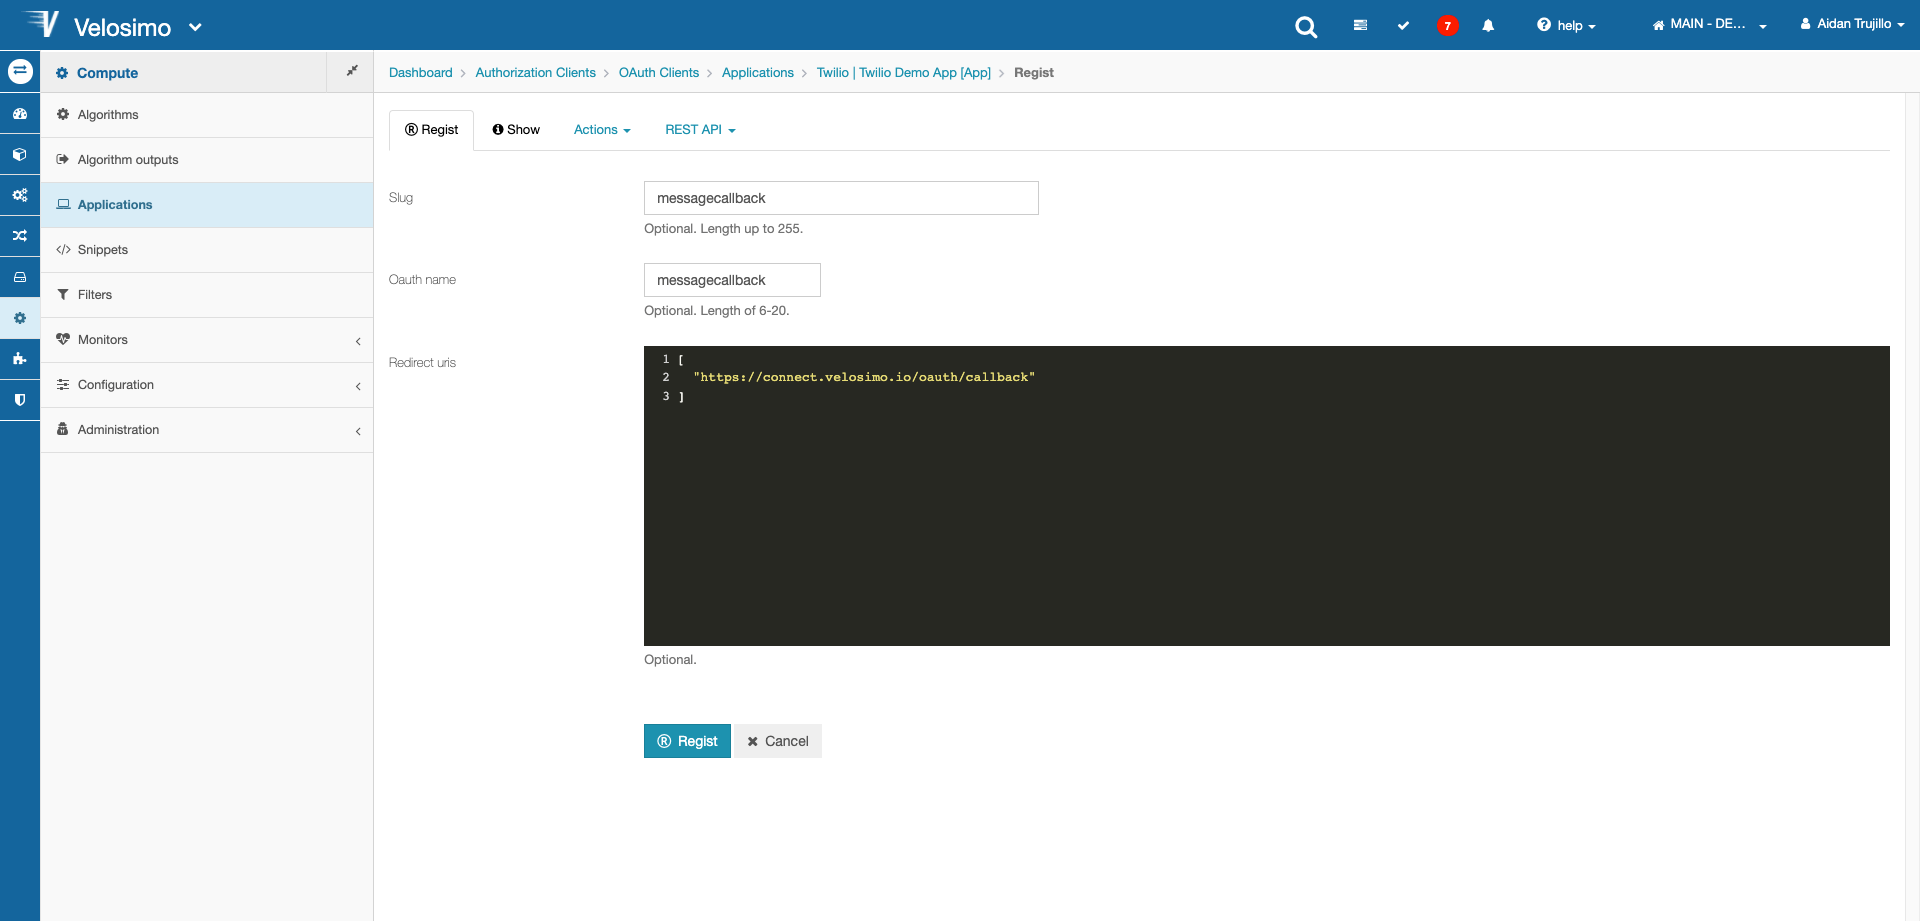
Task: Select the highlighted Compute gear sidebar icon
Action: (x=20, y=318)
